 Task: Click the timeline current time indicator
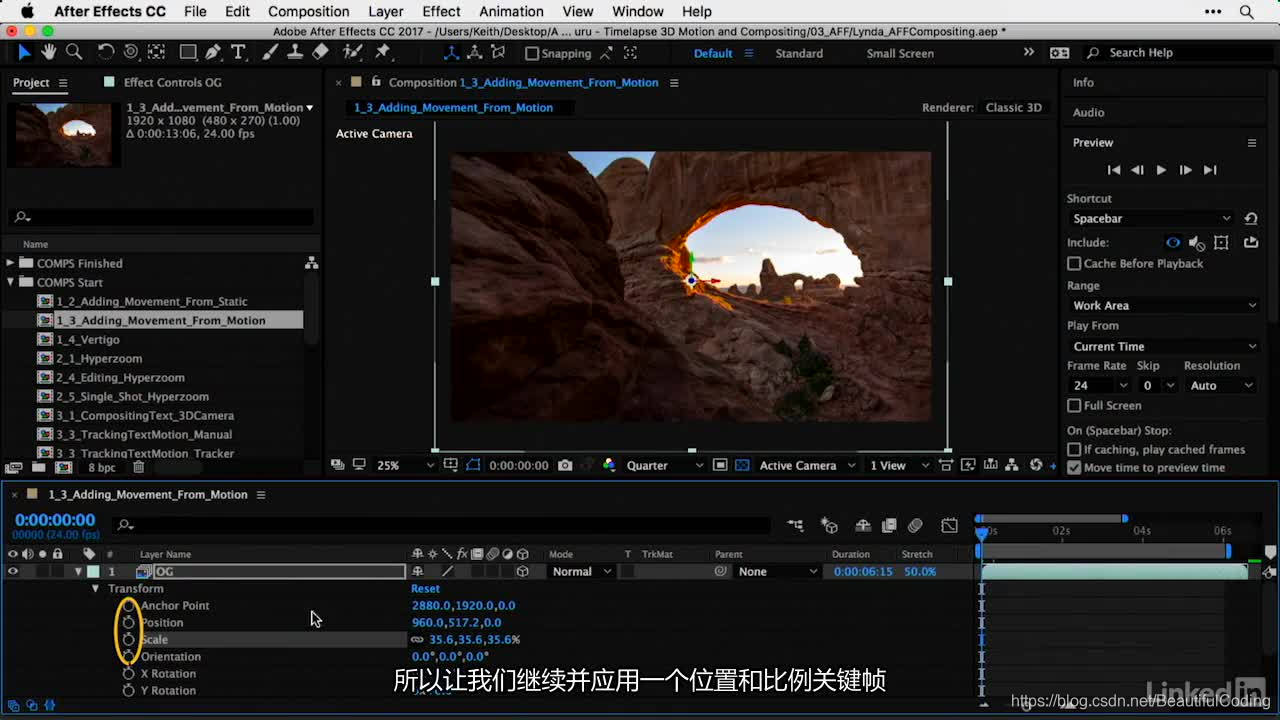(x=981, y=532)
